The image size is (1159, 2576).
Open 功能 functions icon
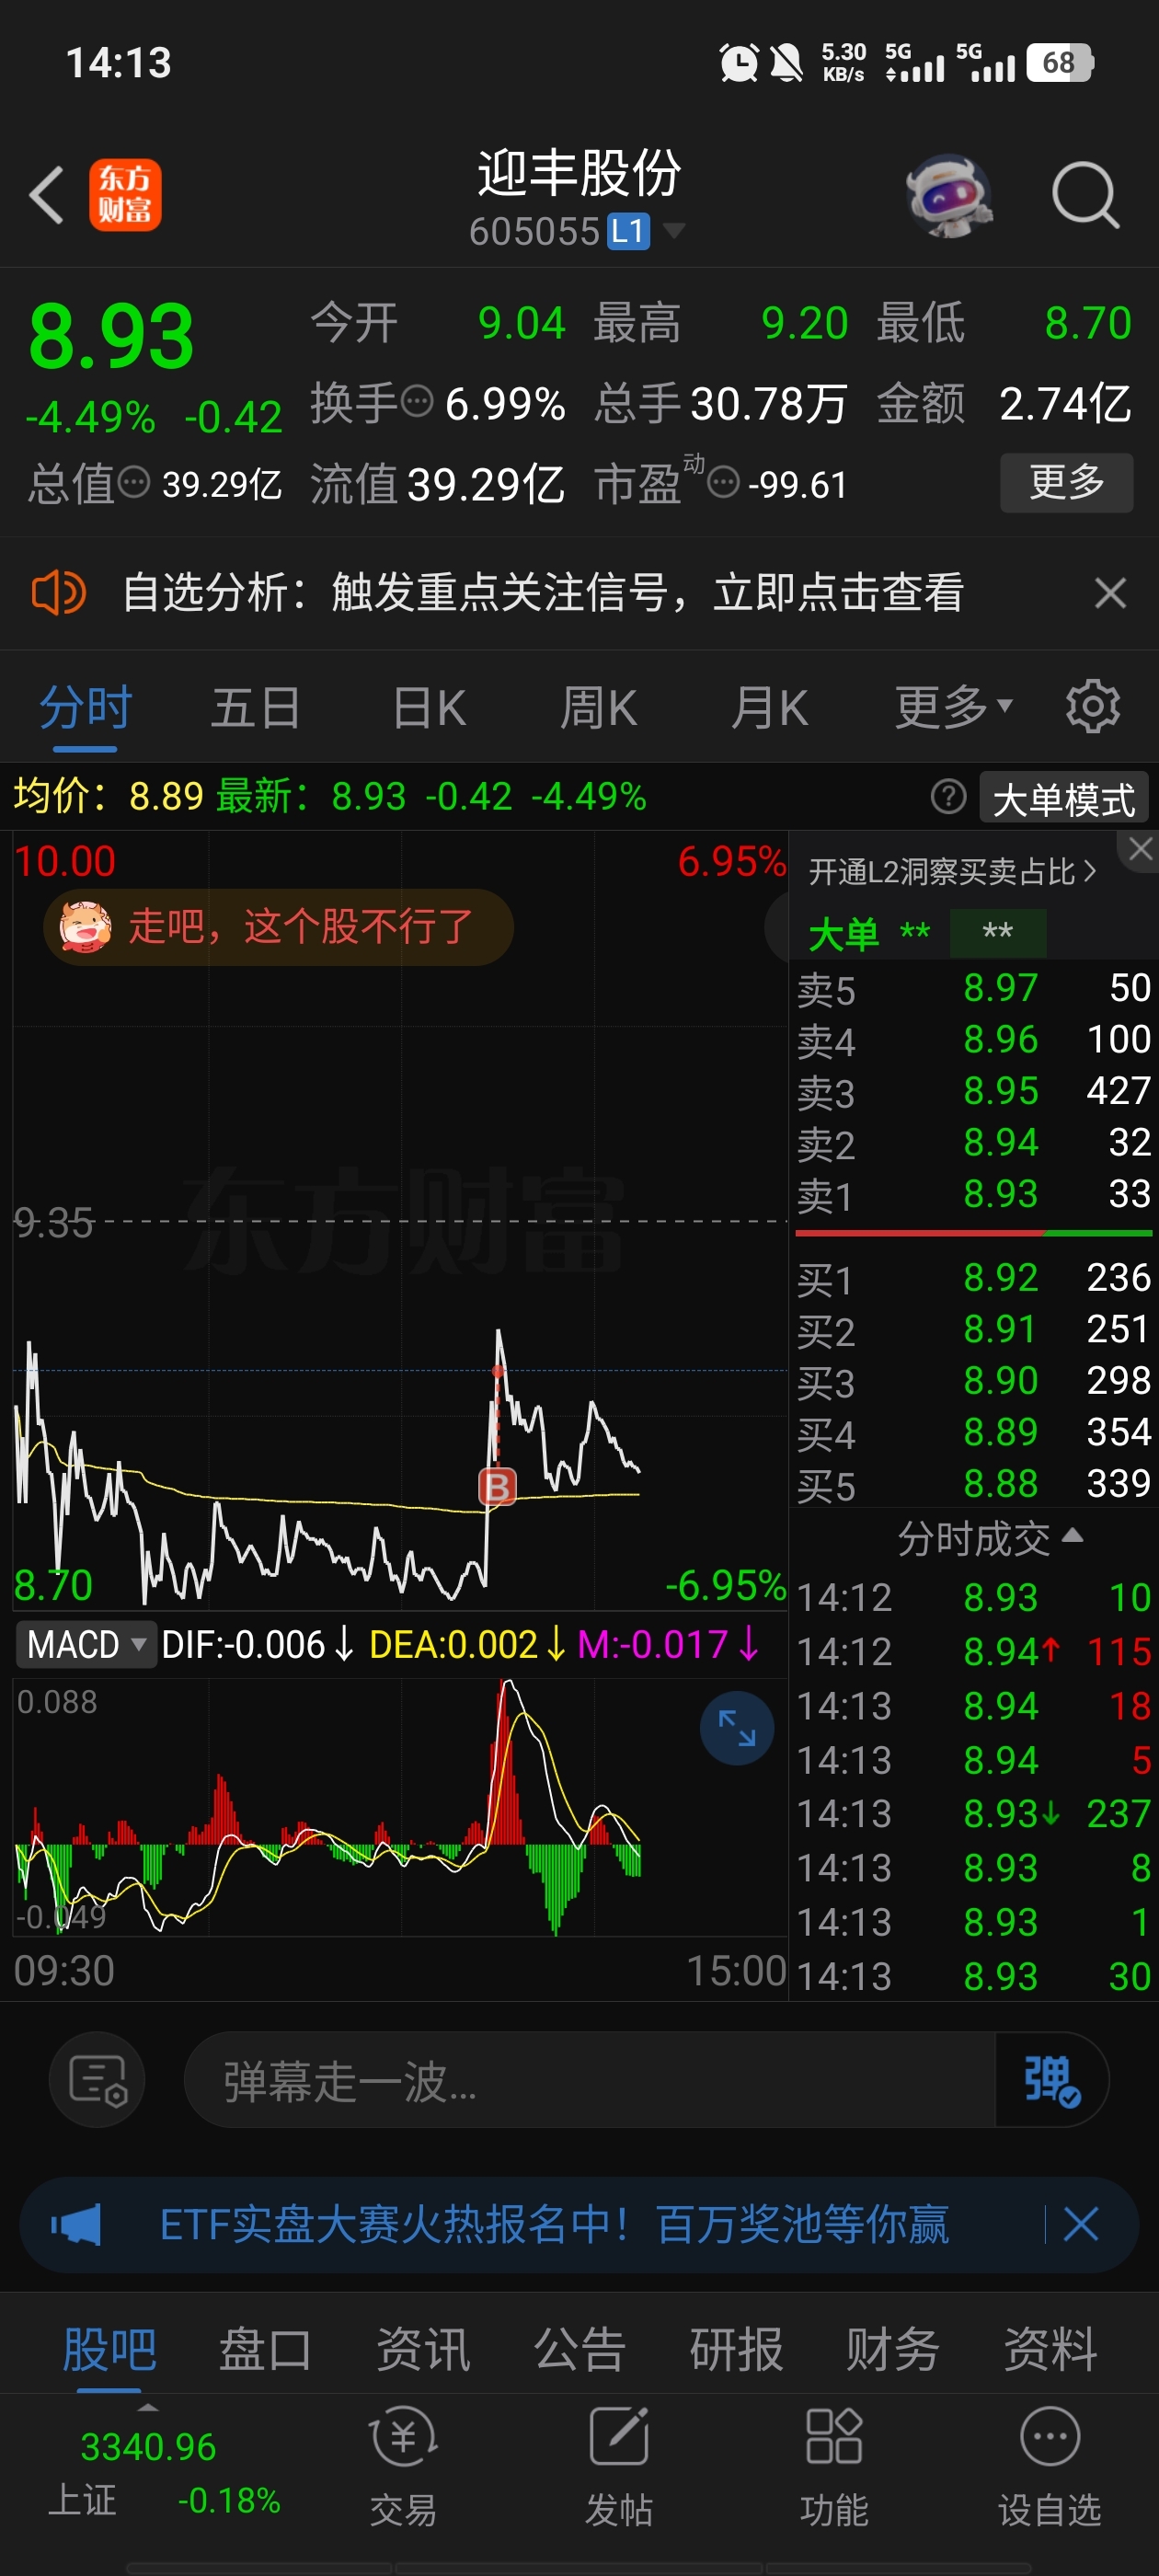(x=834, y=2468)
